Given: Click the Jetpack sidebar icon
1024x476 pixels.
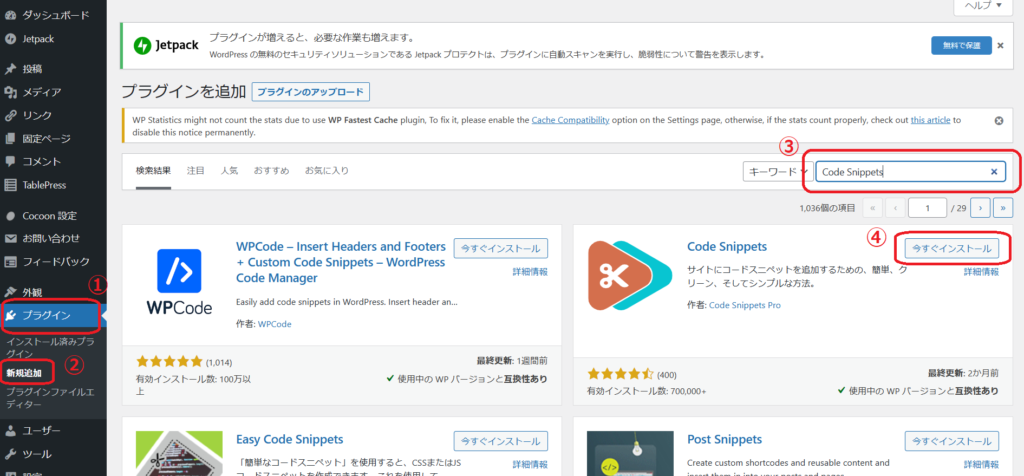Looking at the screenshot, I should click(x=10, y=39).
